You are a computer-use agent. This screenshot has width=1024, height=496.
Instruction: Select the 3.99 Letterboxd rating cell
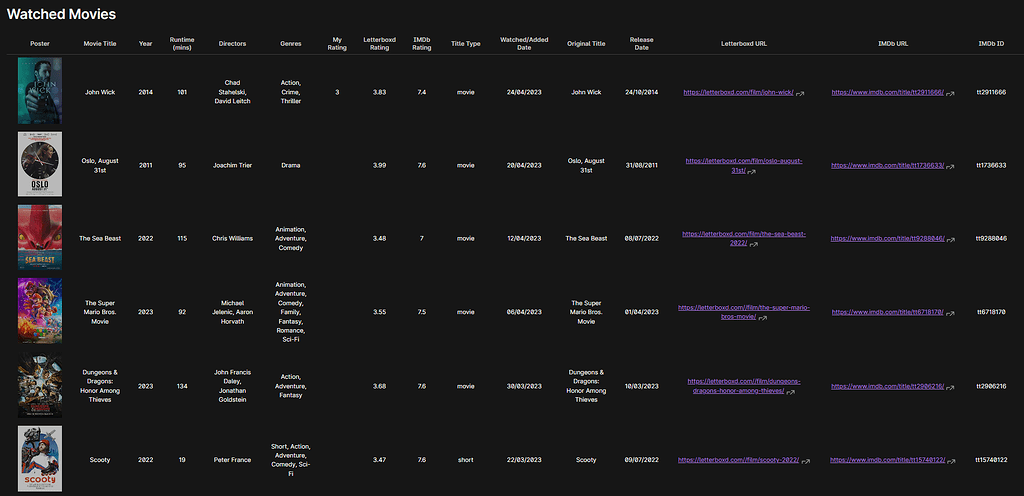point(379,166)
